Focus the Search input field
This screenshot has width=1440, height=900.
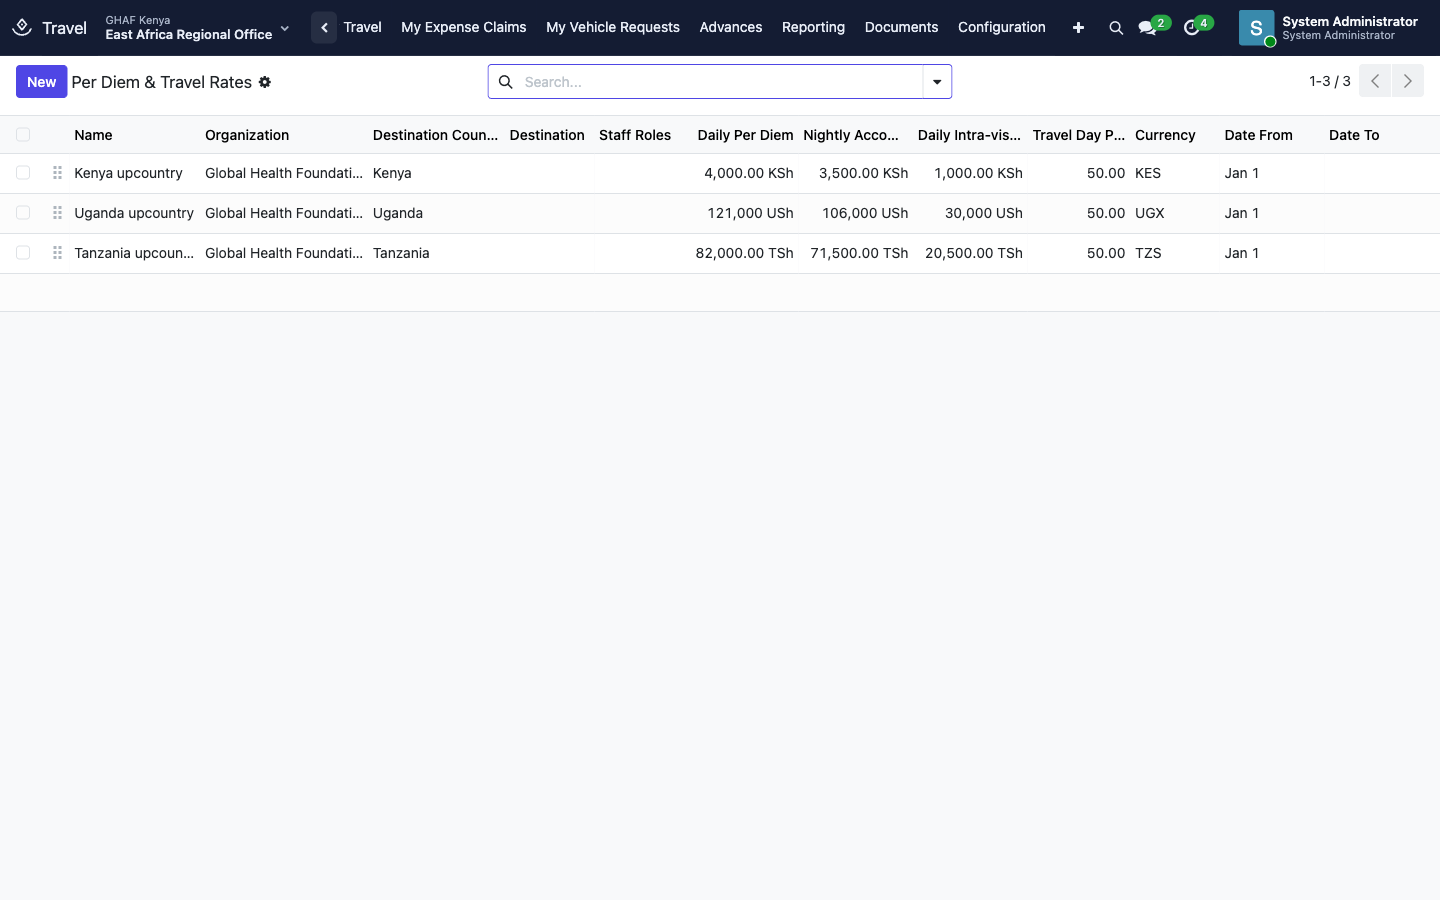[x=720, y=82]
